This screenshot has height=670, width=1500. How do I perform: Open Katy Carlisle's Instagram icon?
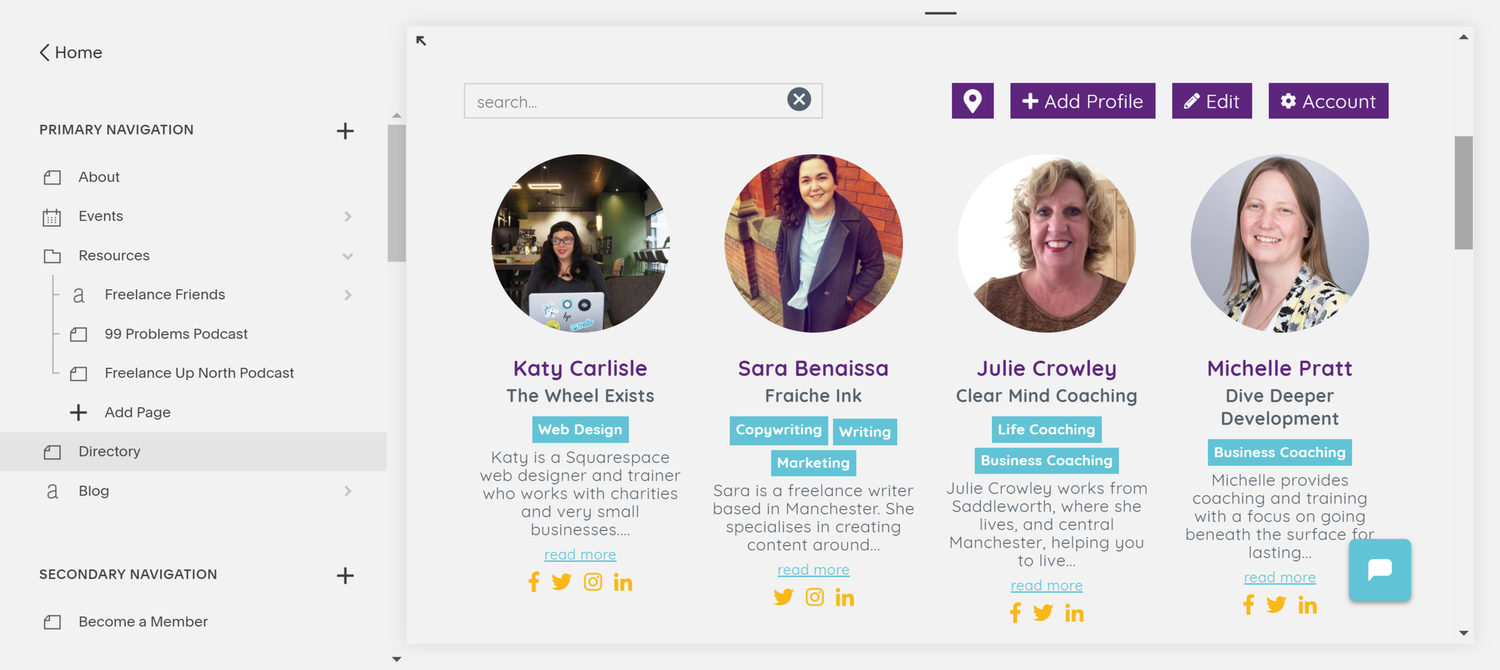coord(593,582)
